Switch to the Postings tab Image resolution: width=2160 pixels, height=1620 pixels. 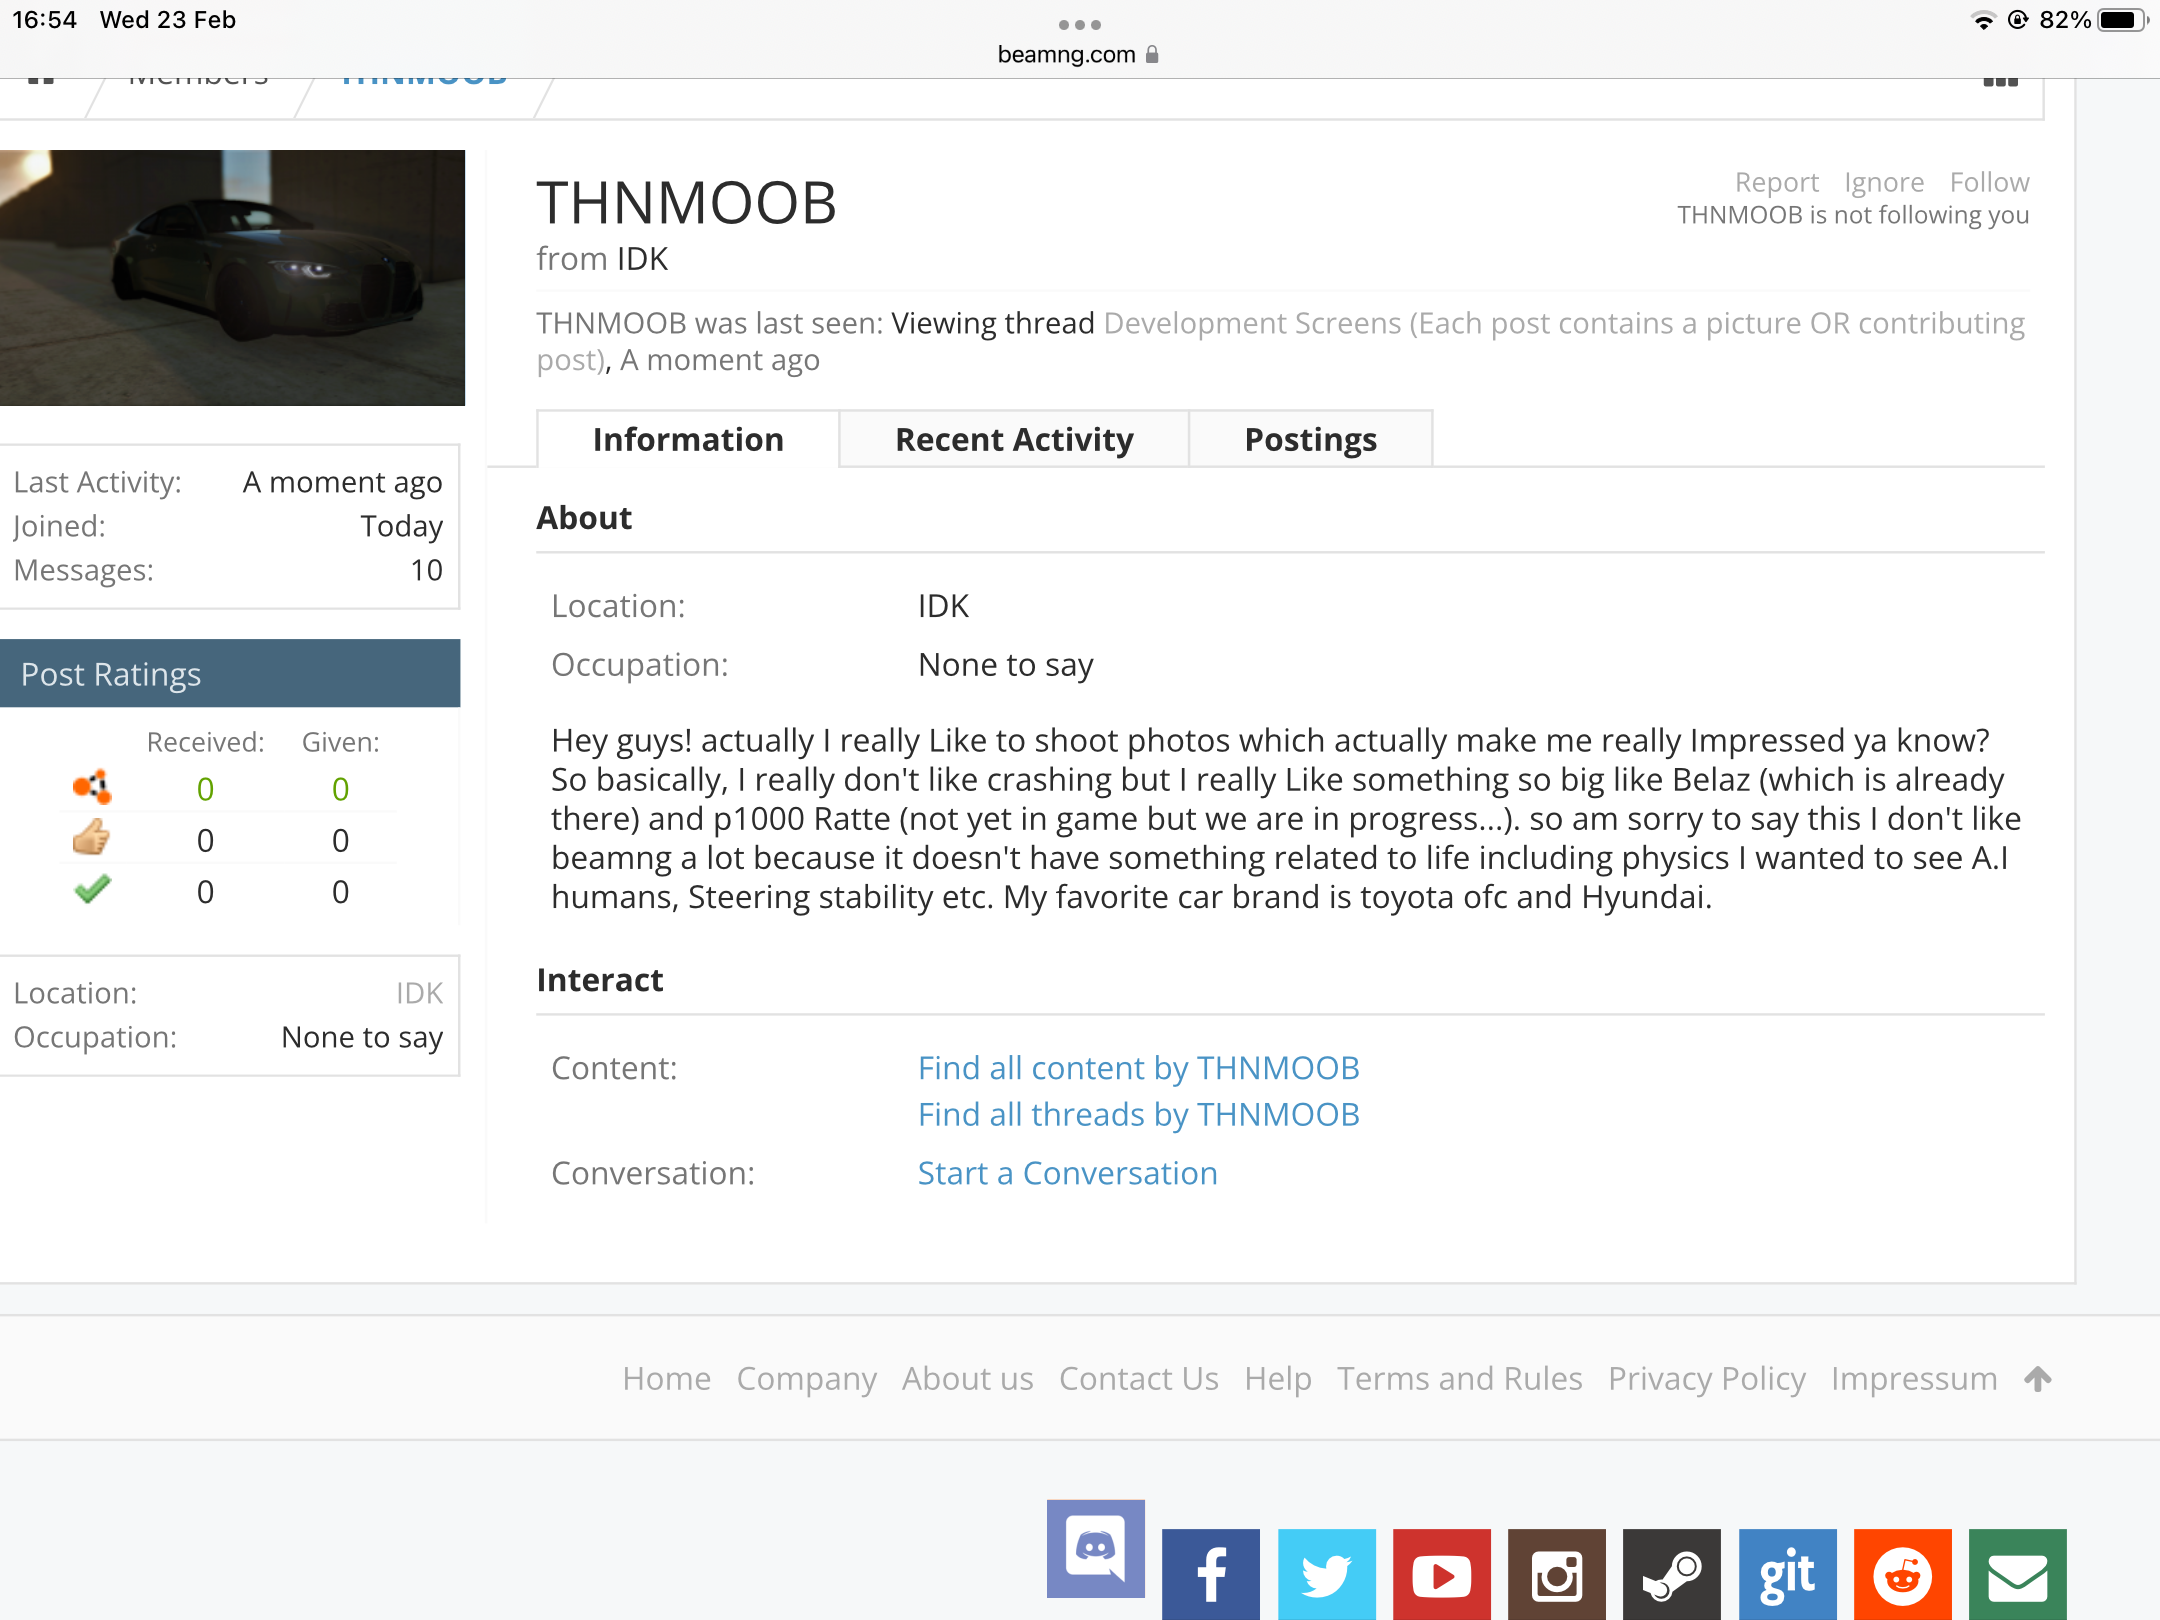coord(1310,439)
